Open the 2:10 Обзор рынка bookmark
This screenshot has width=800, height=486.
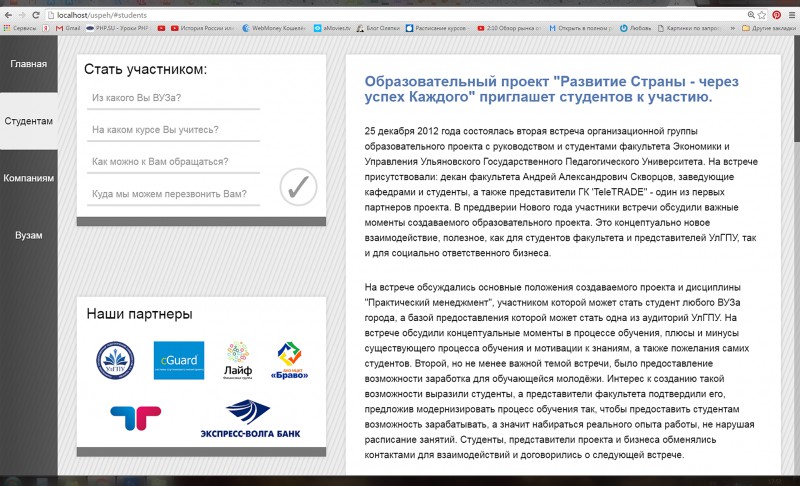point(509,28)
